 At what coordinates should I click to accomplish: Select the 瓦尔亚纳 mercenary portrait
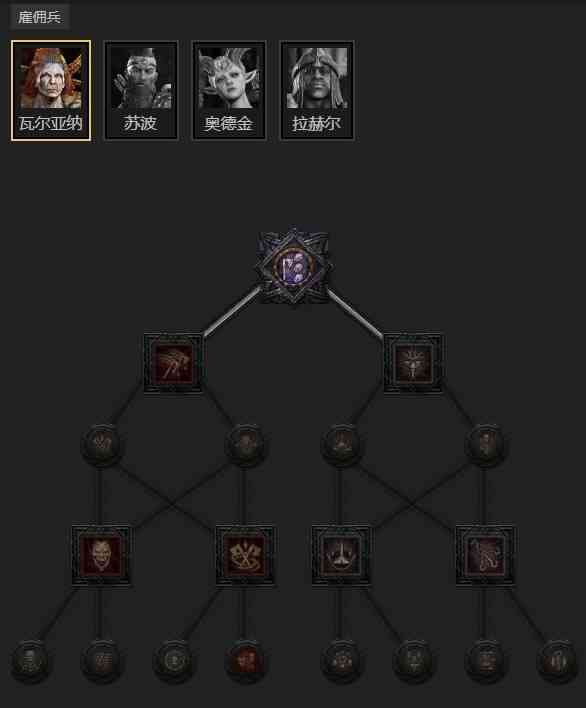51,90
